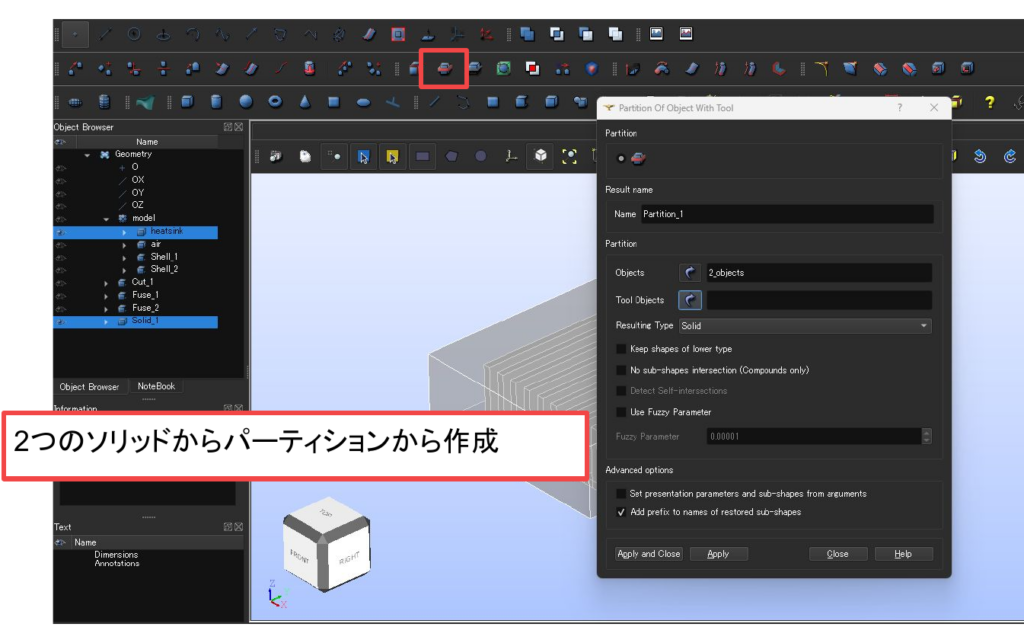Enable Keep shapes of lower type

coord(622,349)
